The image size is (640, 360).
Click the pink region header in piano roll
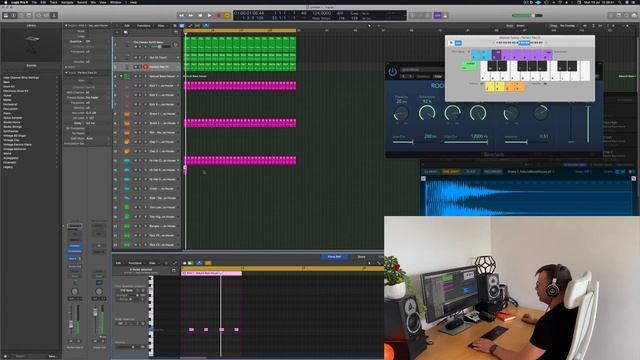211,273
